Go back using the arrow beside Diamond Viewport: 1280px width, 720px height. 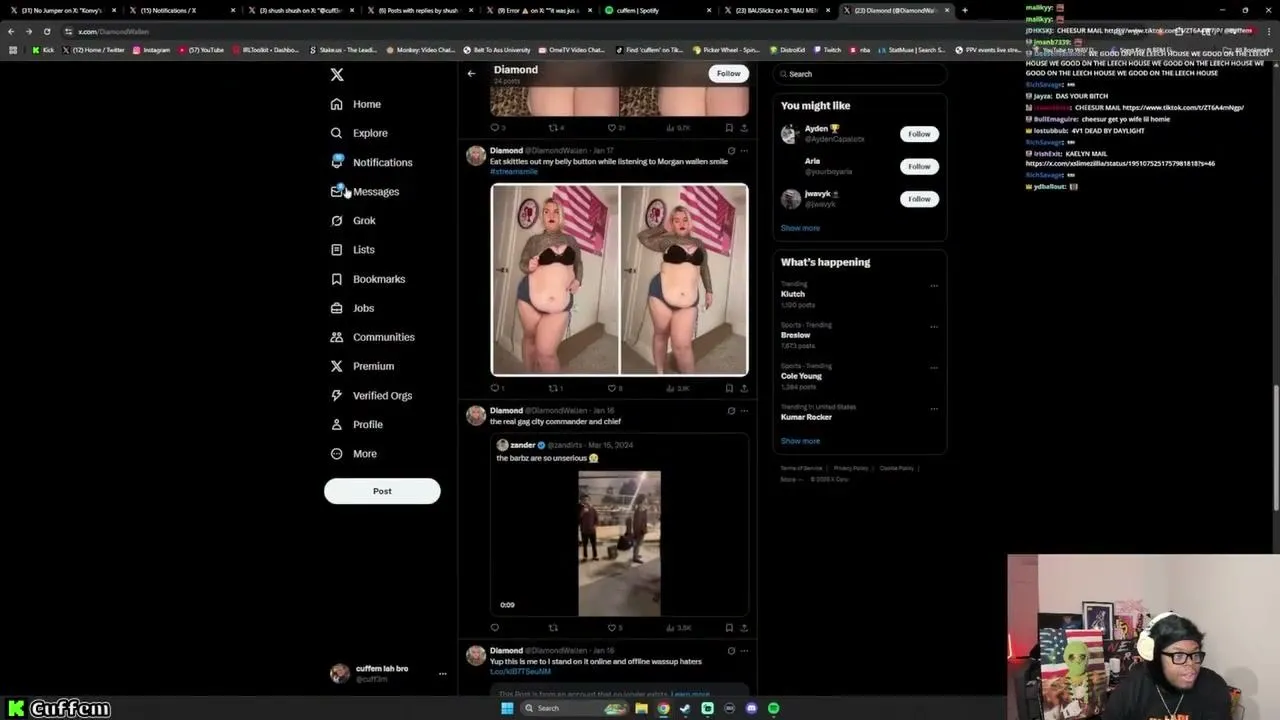pos(471,73)
